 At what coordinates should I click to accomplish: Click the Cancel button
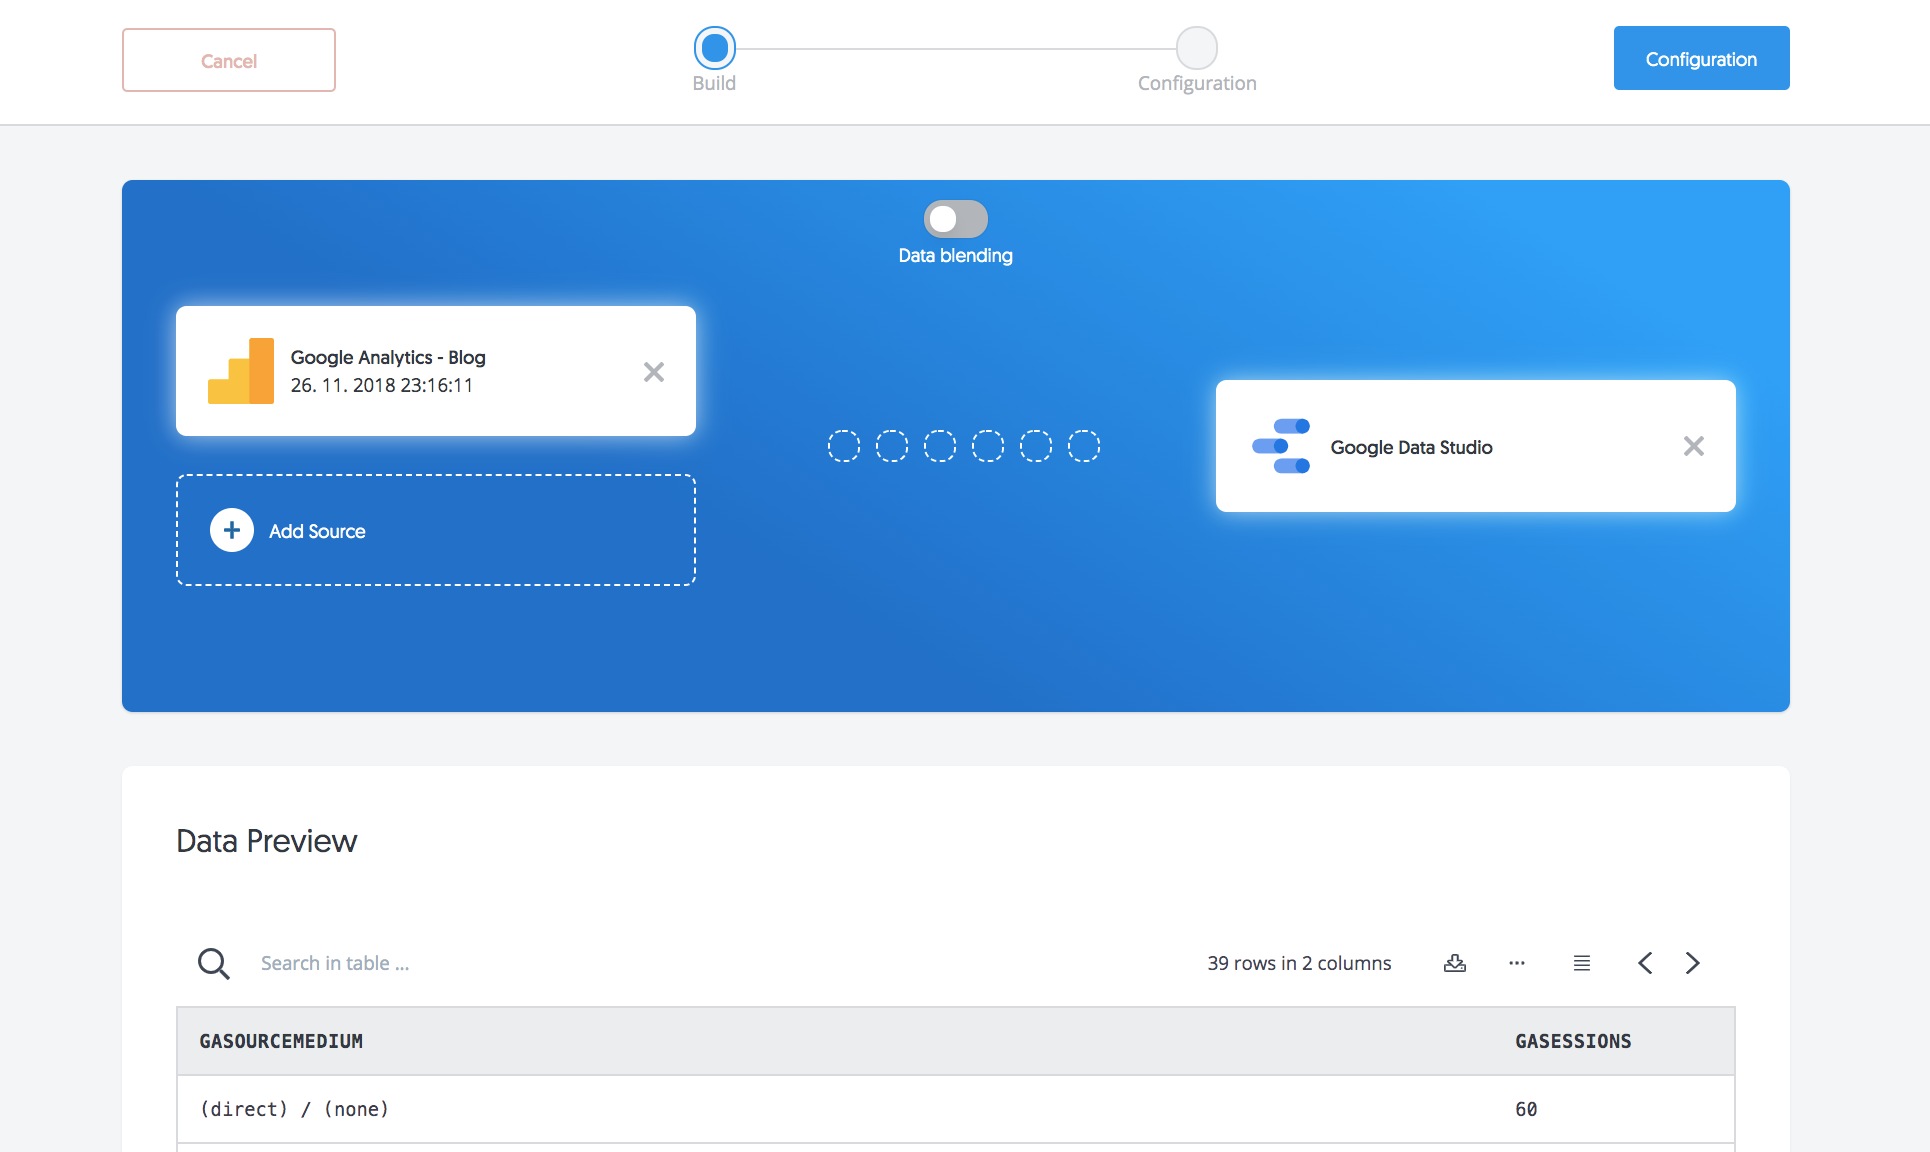(229, 60)
